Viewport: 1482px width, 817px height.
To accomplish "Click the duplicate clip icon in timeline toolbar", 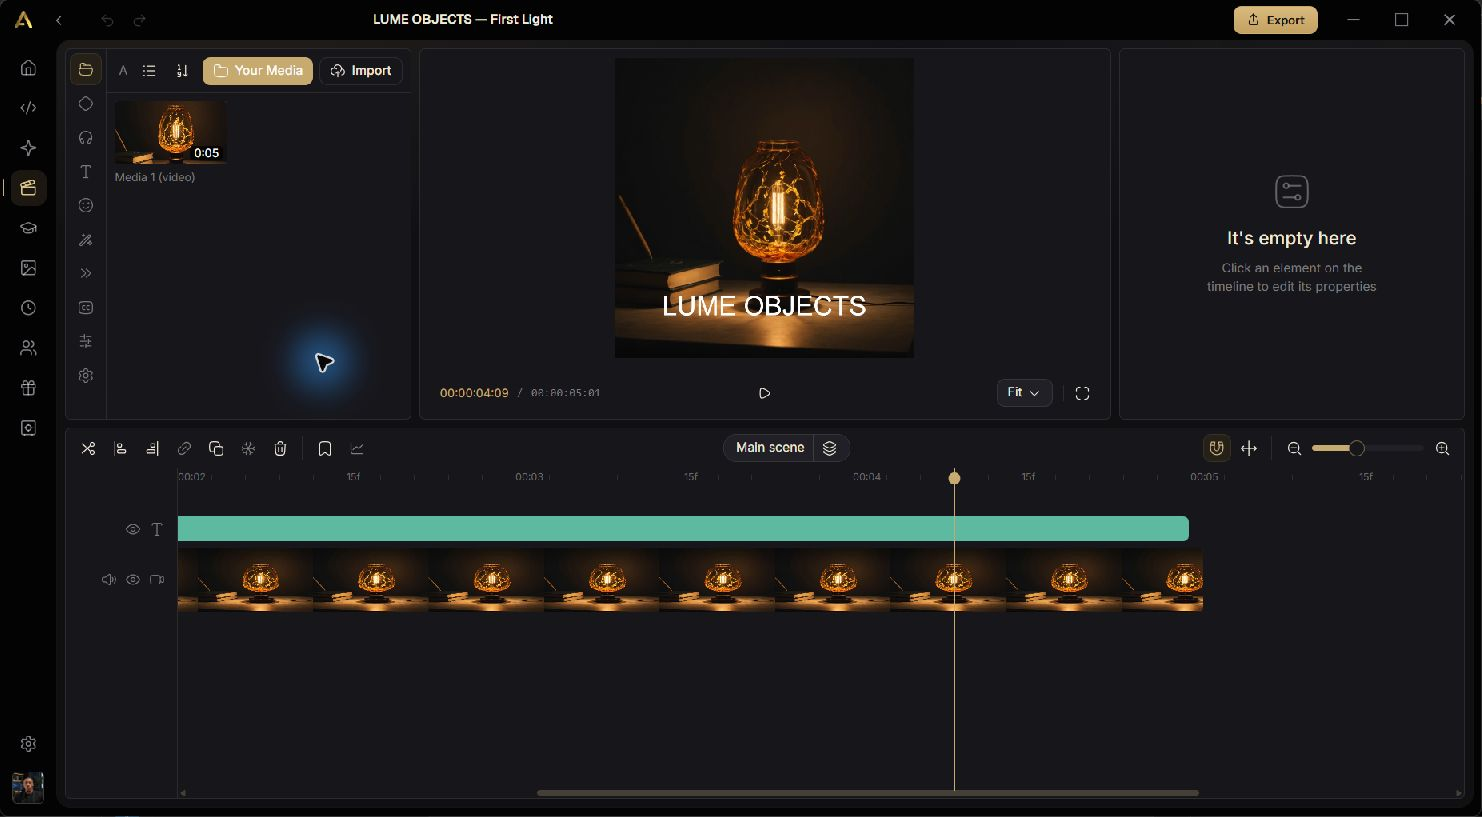I will (x=216, y=449).
